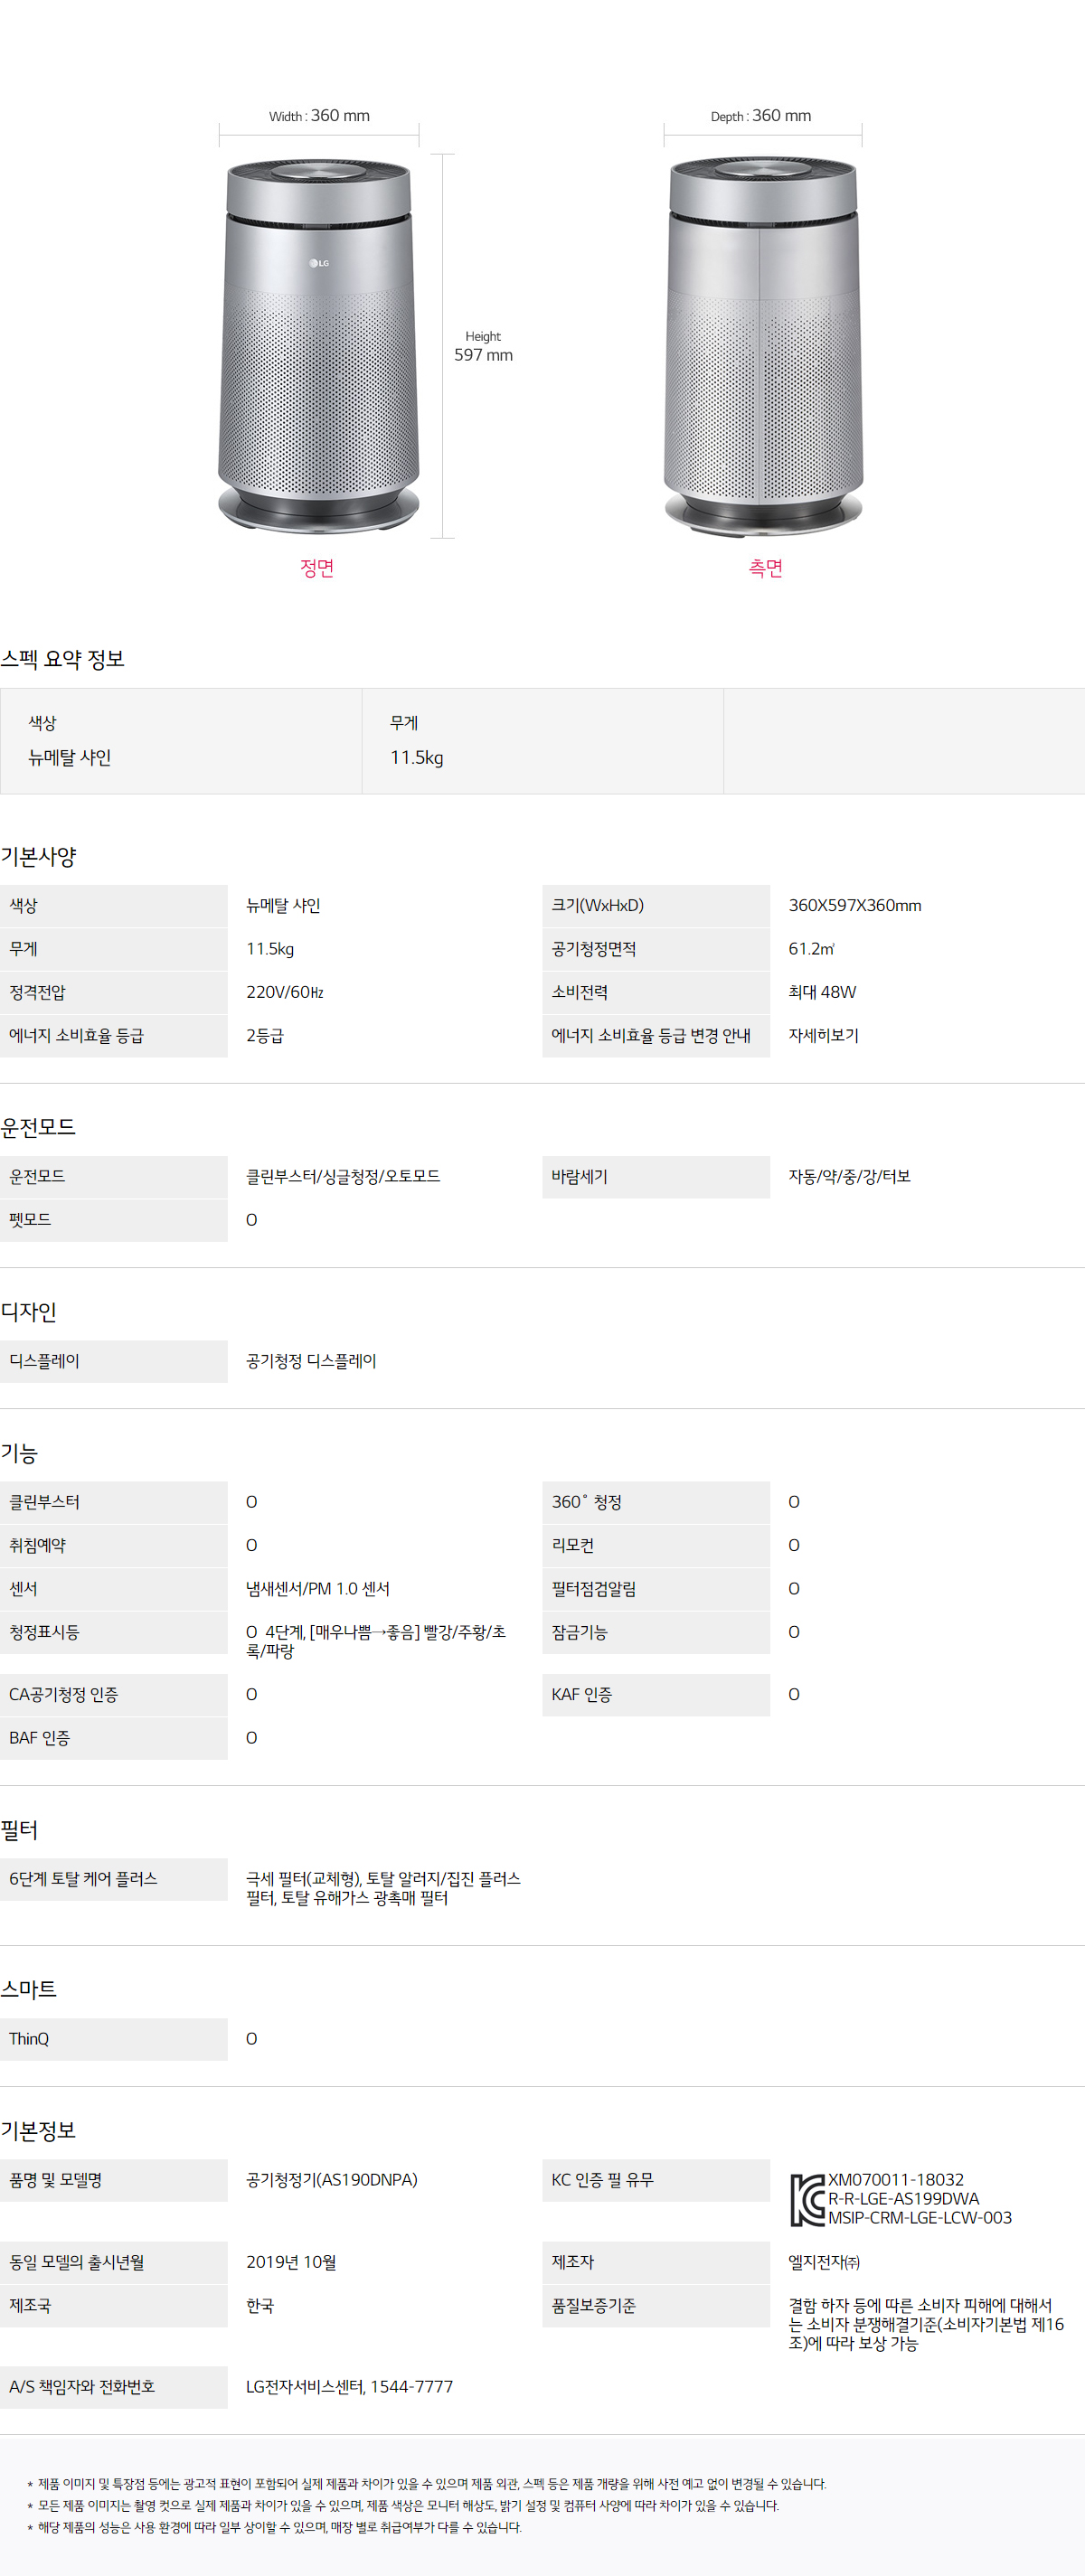Click the model name 공기청정기(AS190DNPA)
This screenshot has height=2576, width=1085.
332,2180
